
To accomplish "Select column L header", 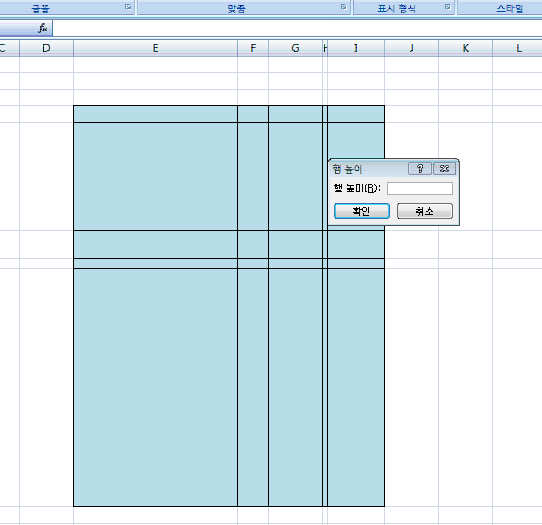I will (x=518, y=48).
